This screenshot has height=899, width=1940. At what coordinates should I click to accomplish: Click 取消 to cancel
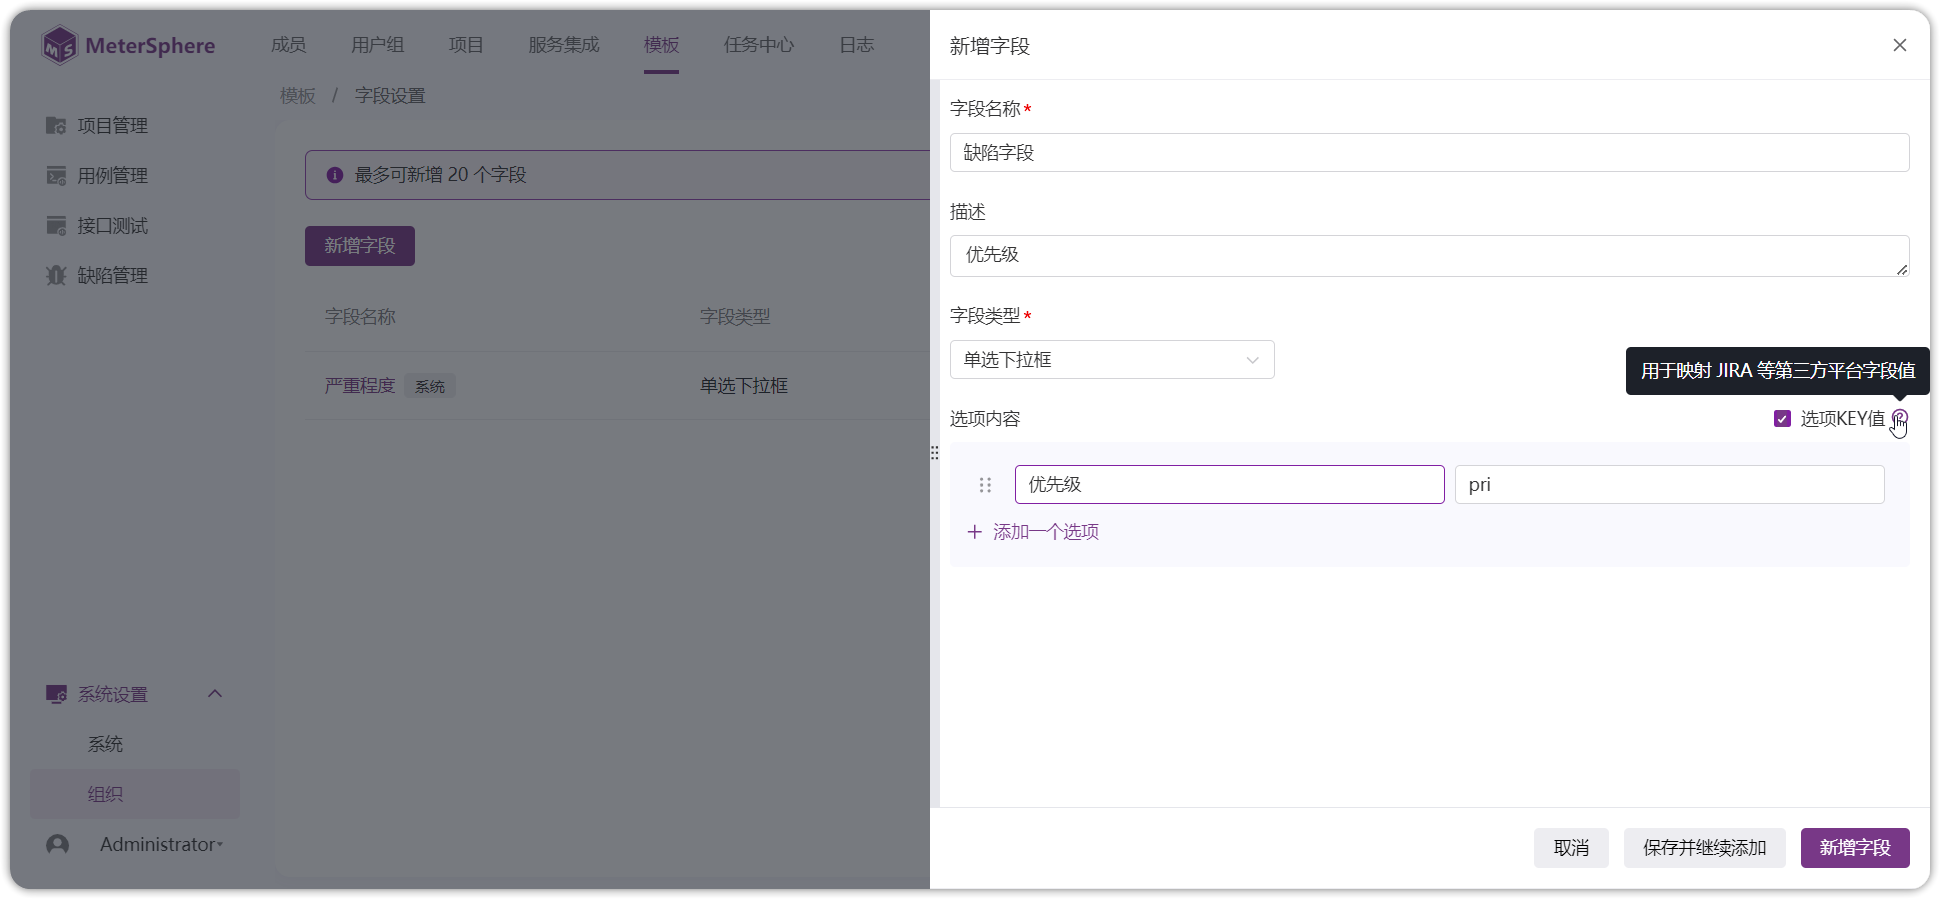1571,848
